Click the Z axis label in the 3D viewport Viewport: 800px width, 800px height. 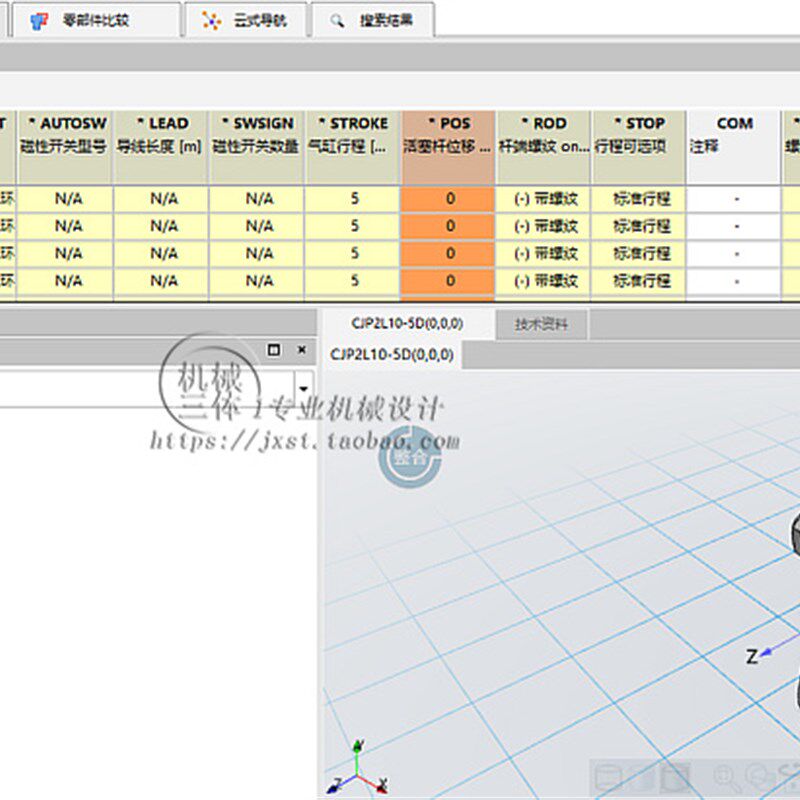(x=752, y=657)
